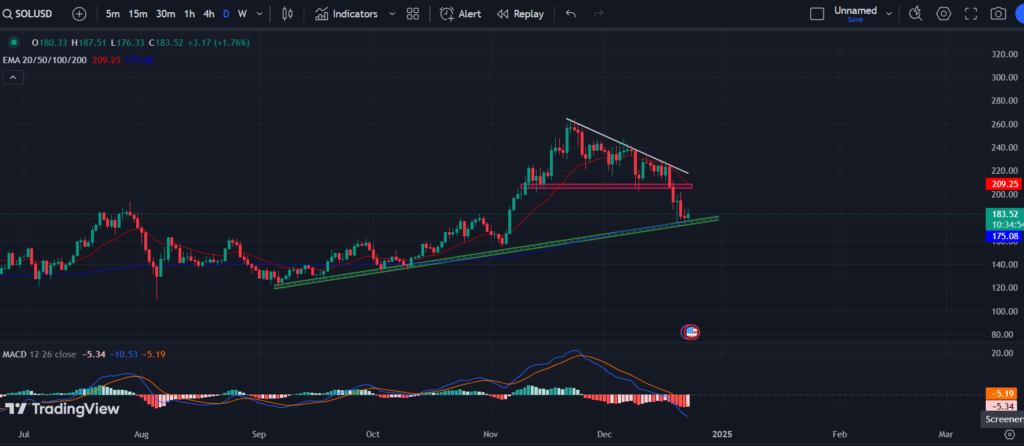Open the Indicators dialog
This screenshot has height=446, width=1024.
tap(346, 14)
